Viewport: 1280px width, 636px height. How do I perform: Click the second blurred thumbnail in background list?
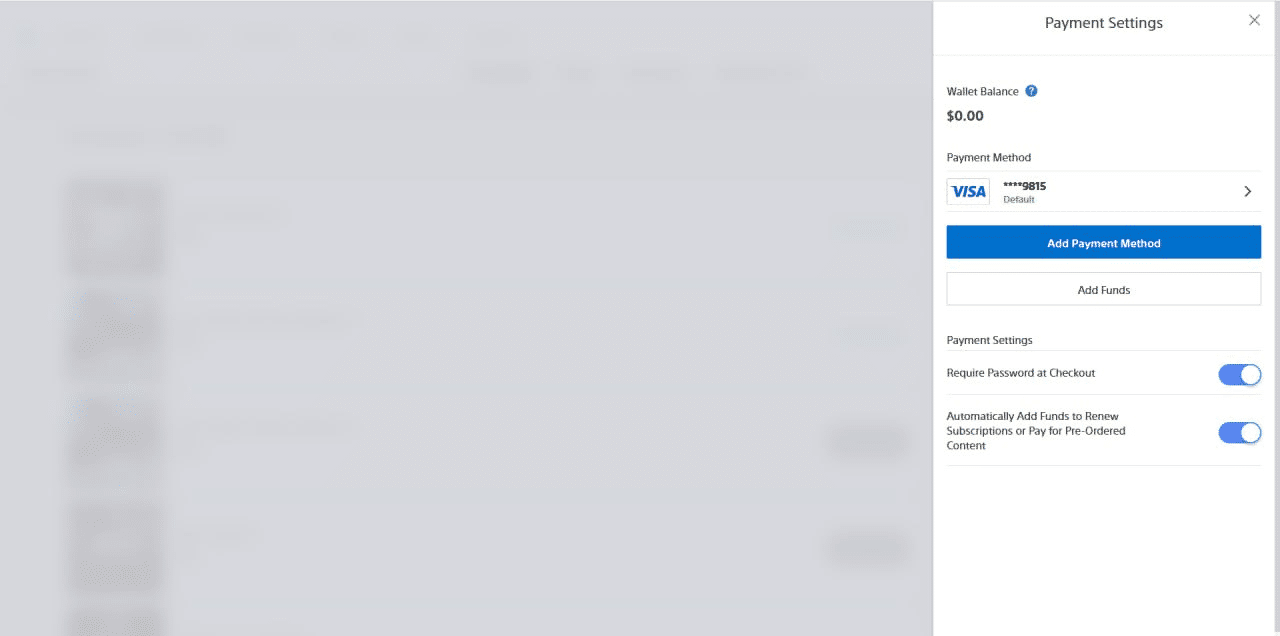tap(115, 336)
